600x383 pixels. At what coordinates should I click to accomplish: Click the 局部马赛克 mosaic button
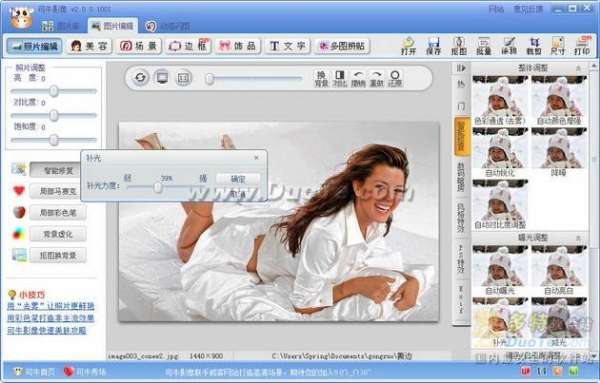coord(58,191)
